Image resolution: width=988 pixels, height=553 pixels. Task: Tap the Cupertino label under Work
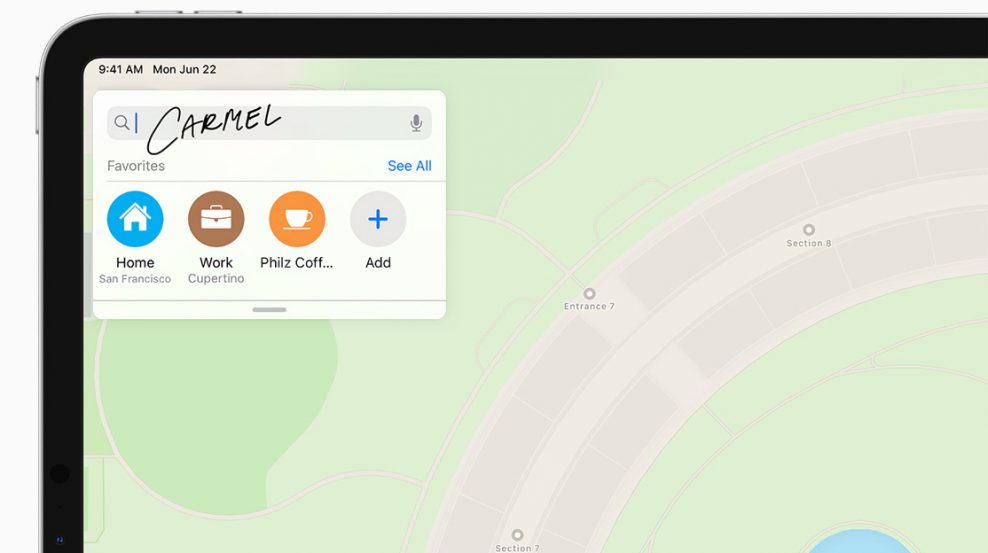click(x=216, y=278)
